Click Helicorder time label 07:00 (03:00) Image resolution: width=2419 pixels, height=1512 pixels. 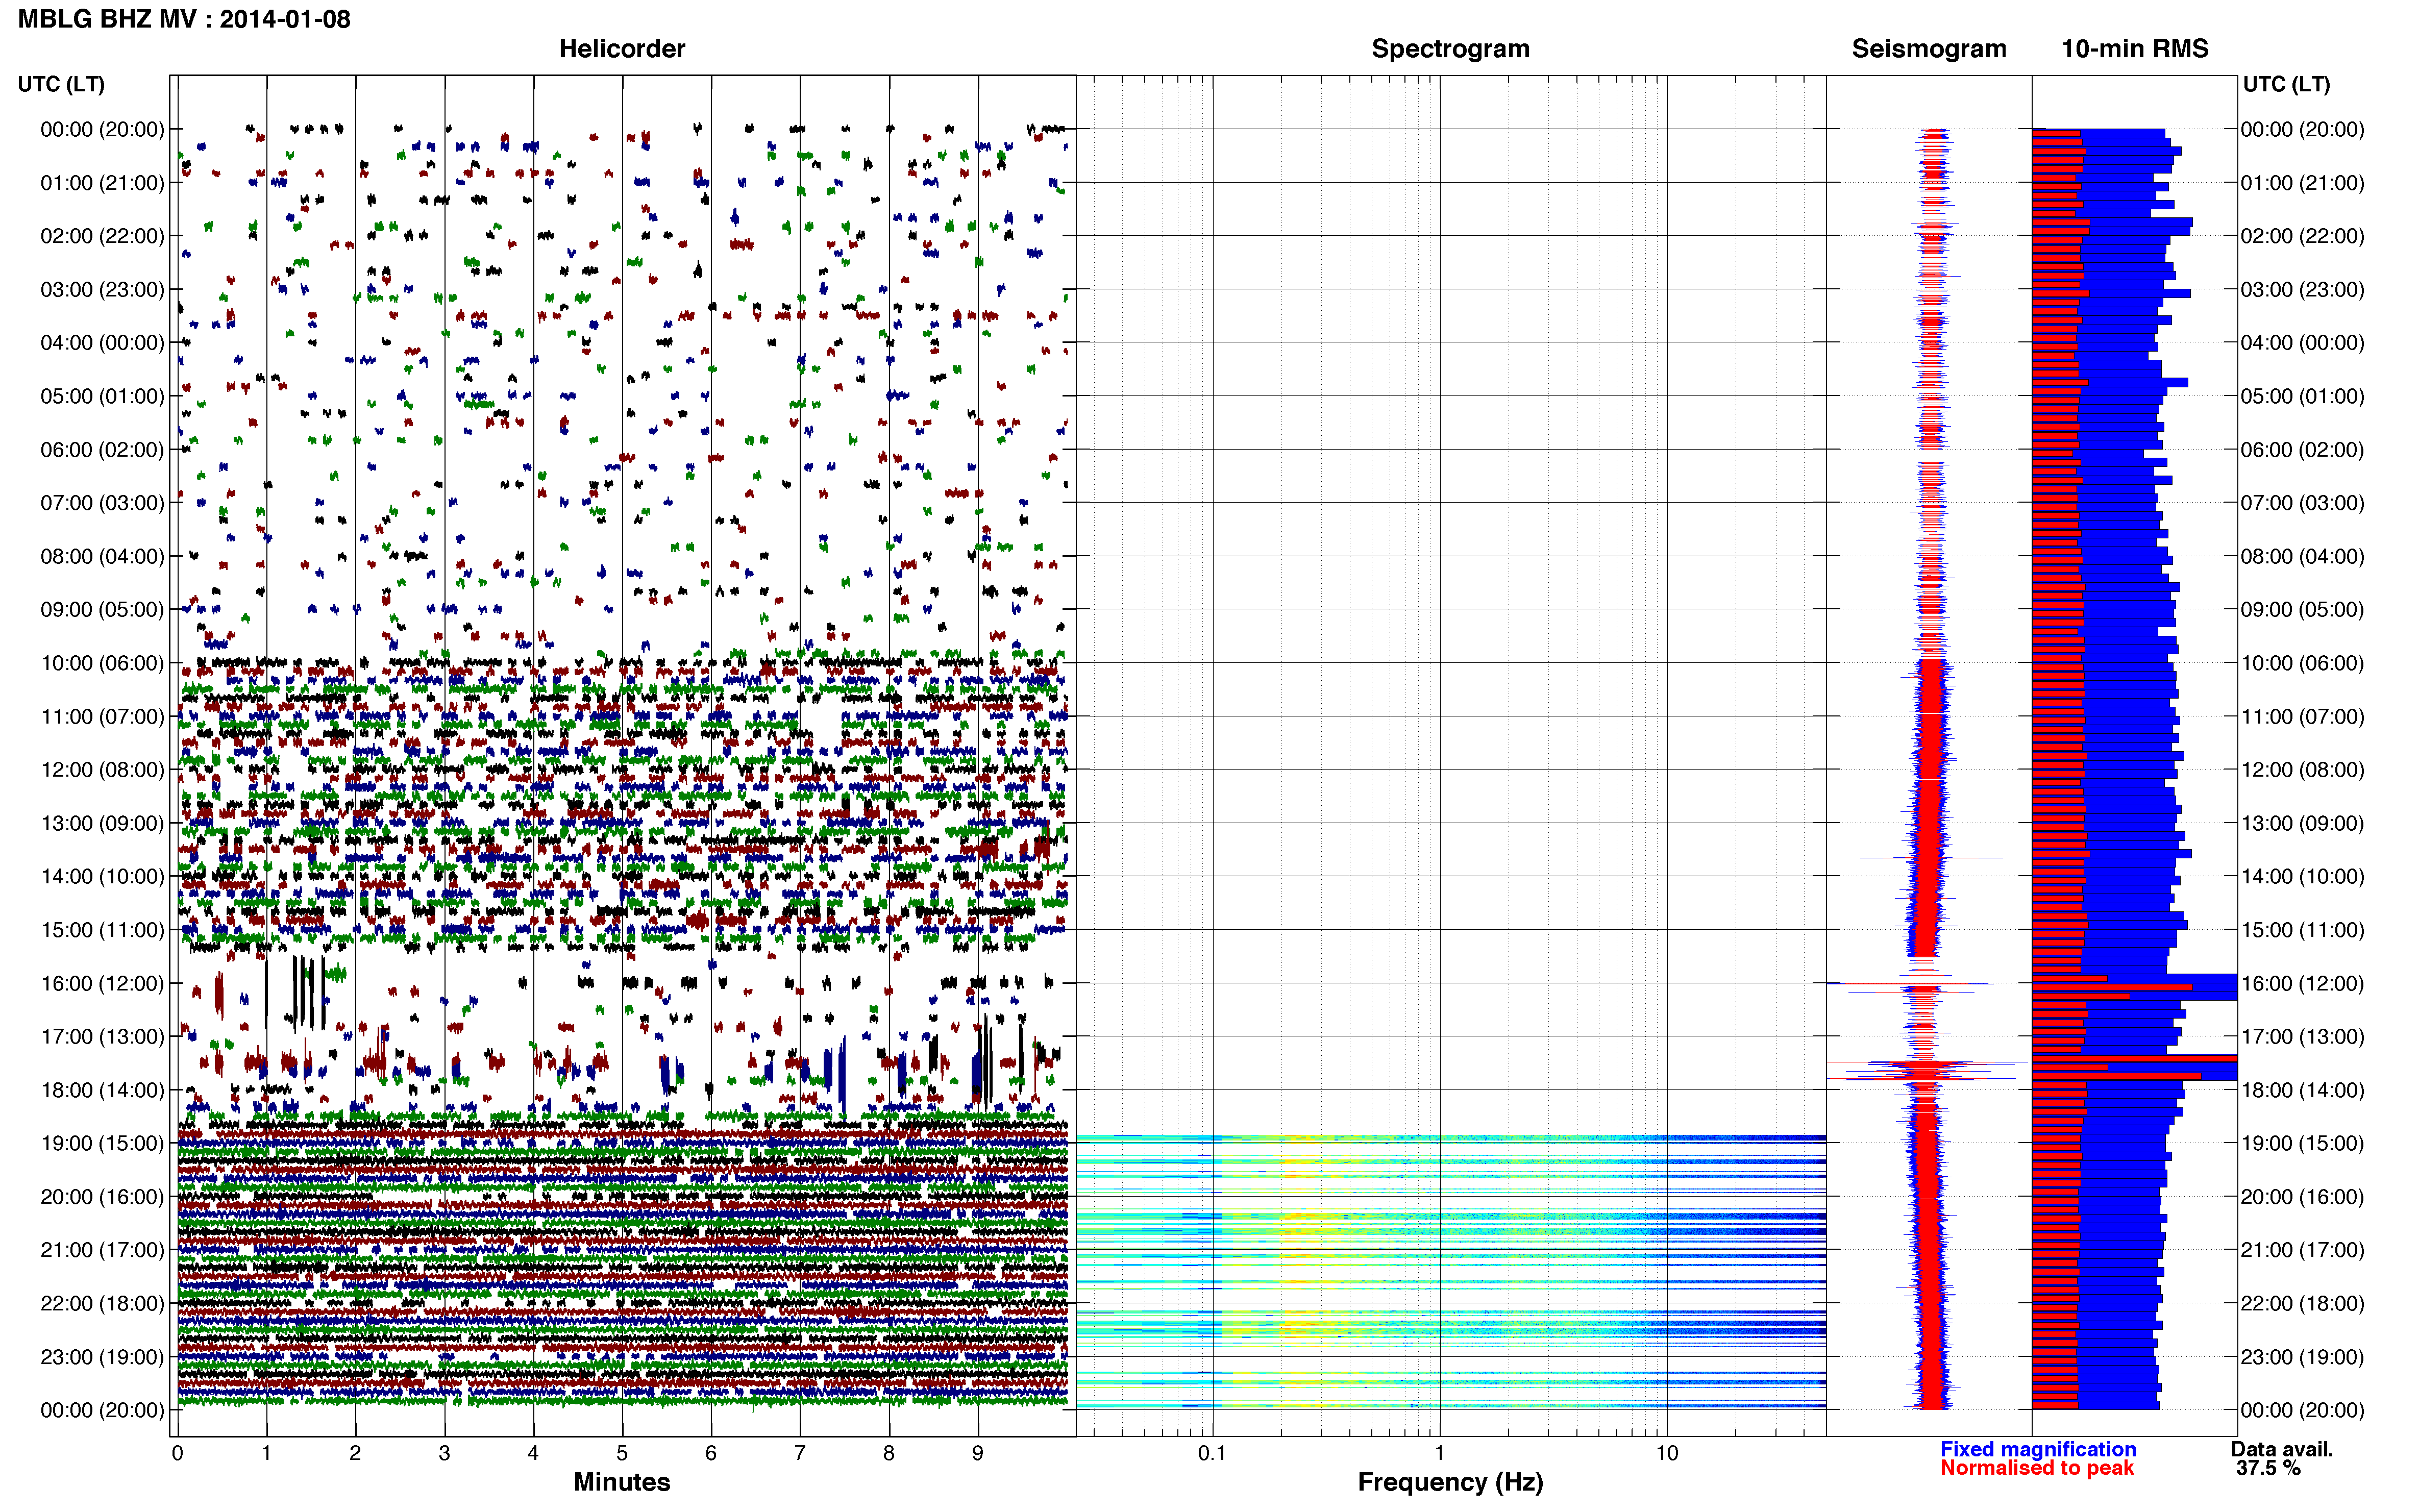[102, 503]
